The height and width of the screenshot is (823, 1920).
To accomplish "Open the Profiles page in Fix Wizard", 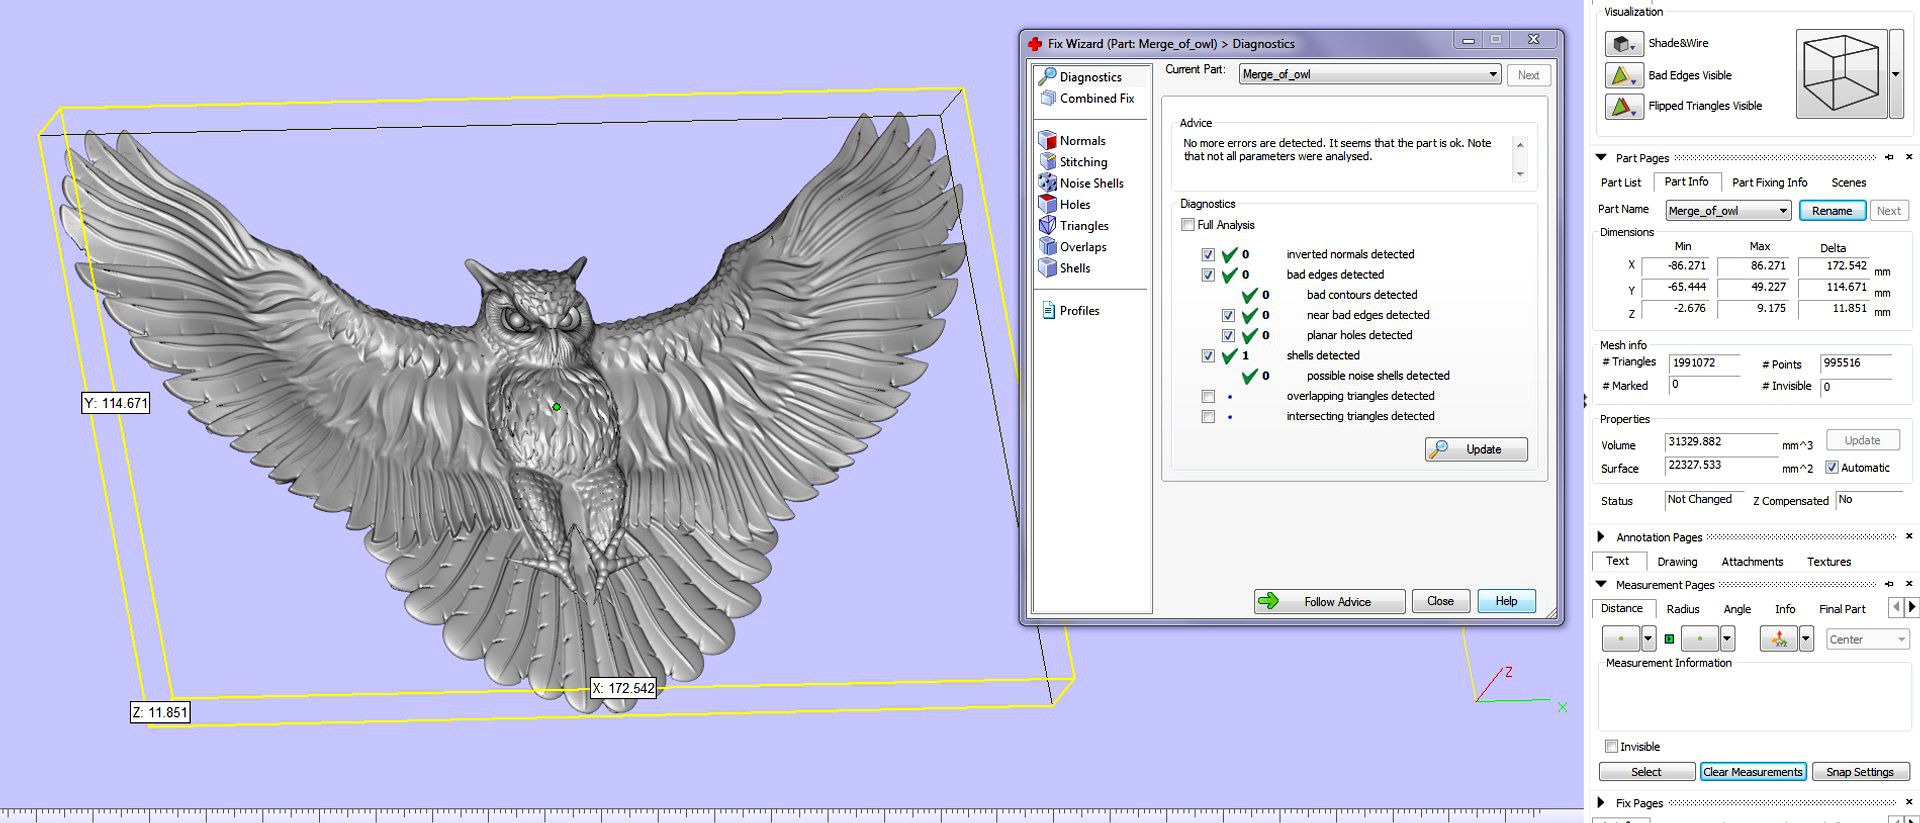I will (1070, 311).
